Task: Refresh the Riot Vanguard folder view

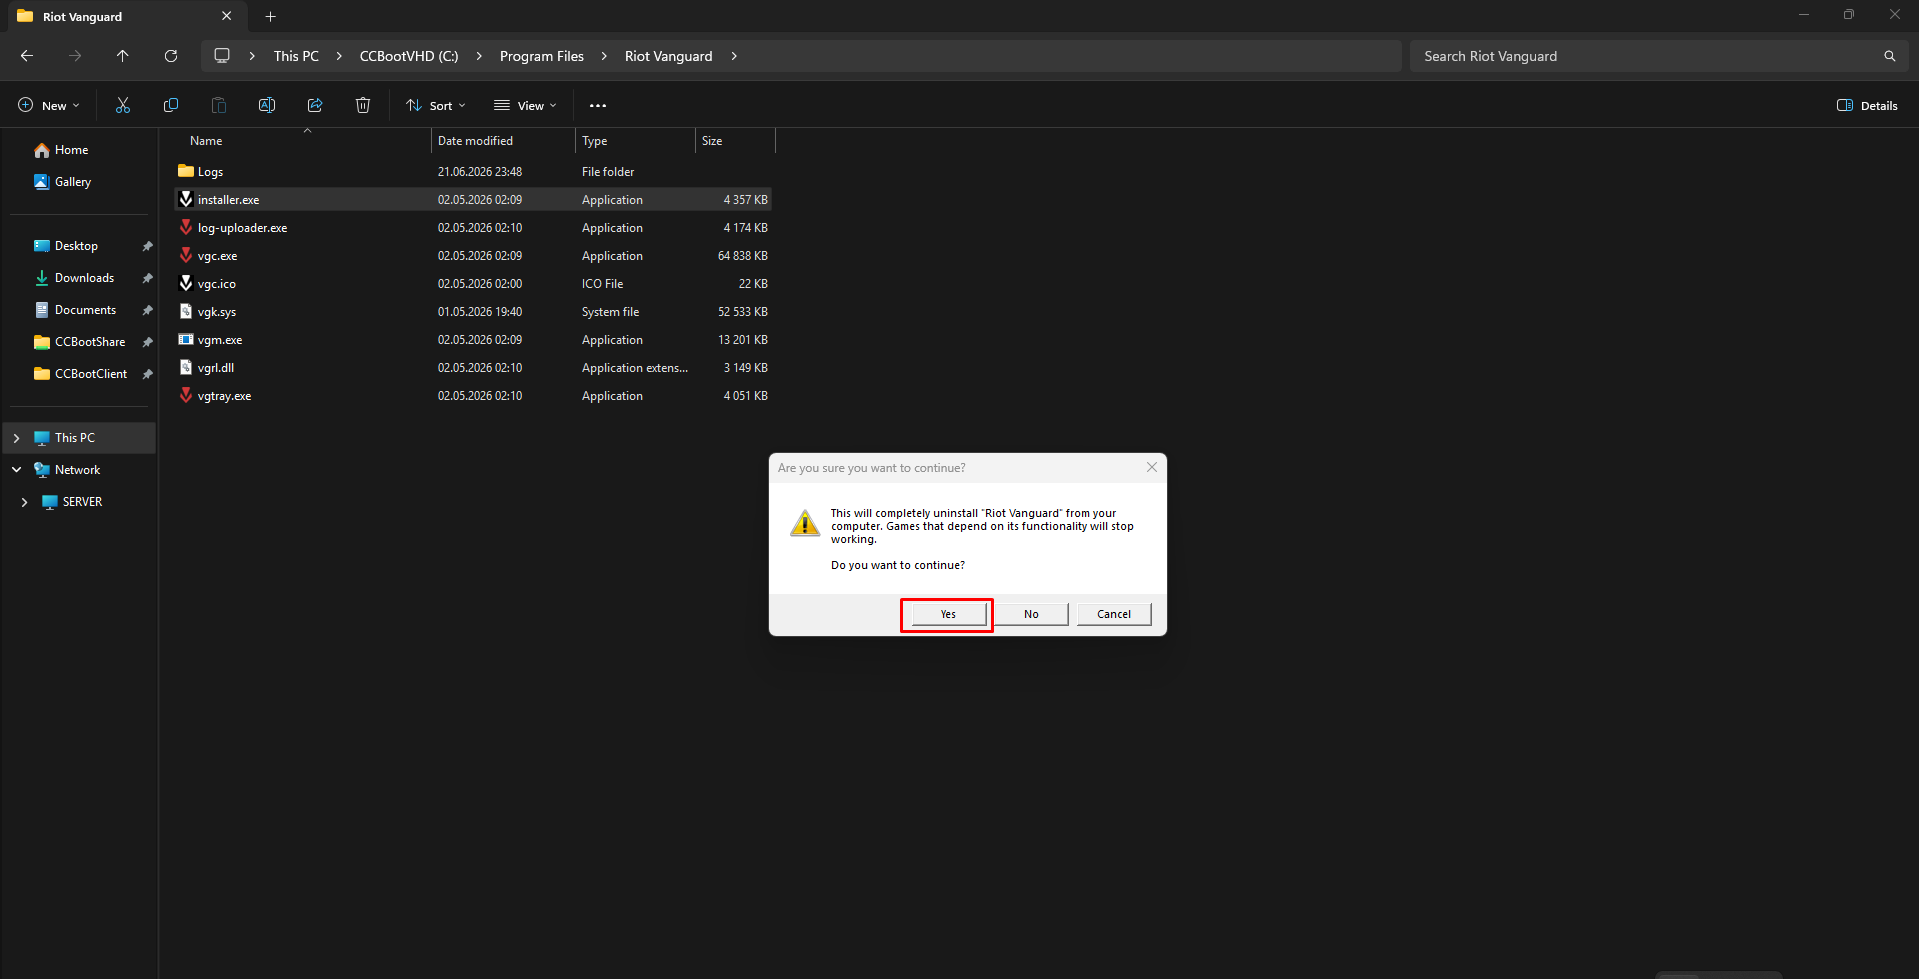Action: 171,56
